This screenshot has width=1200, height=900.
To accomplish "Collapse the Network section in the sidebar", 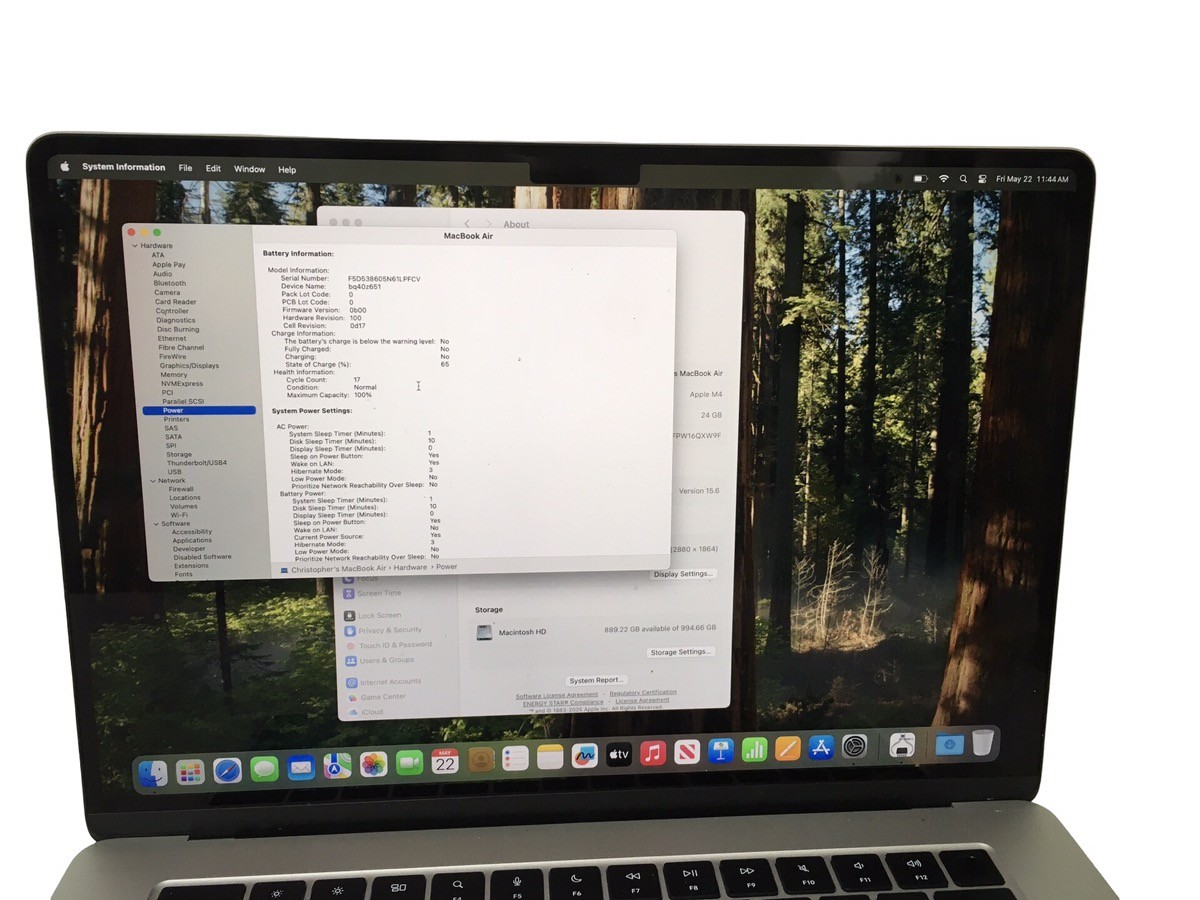I will coord(152,481).
